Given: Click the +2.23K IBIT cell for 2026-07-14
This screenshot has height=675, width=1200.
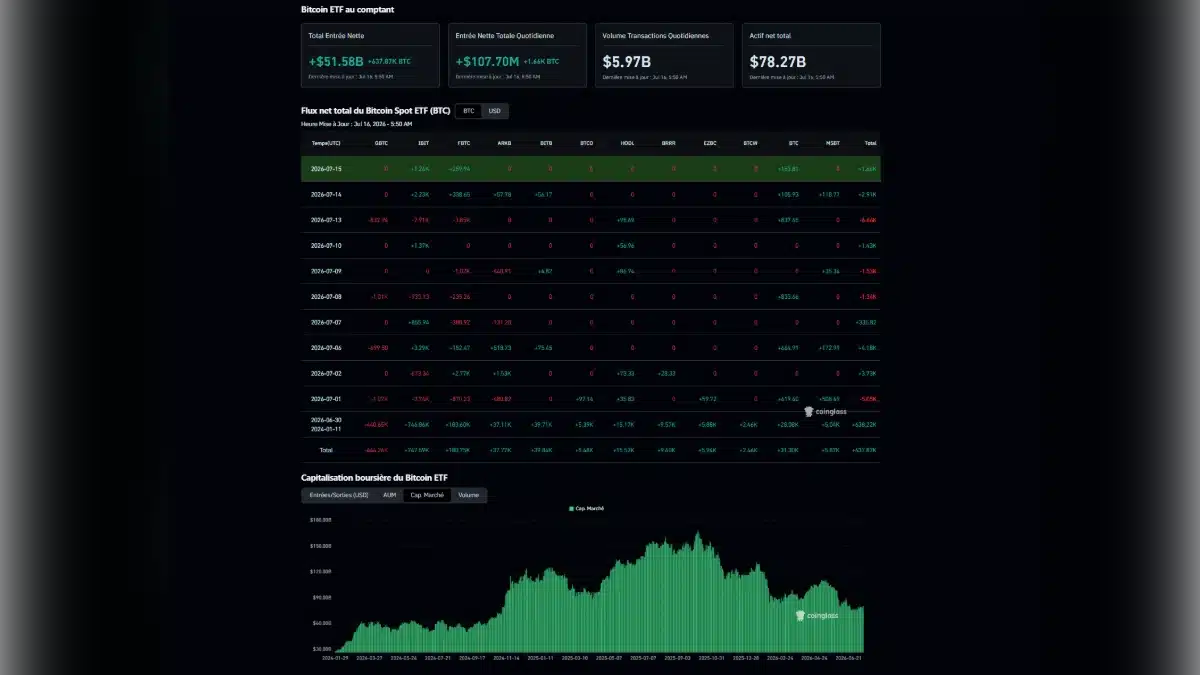Looking at the screenshot, I should pos(420,194).
